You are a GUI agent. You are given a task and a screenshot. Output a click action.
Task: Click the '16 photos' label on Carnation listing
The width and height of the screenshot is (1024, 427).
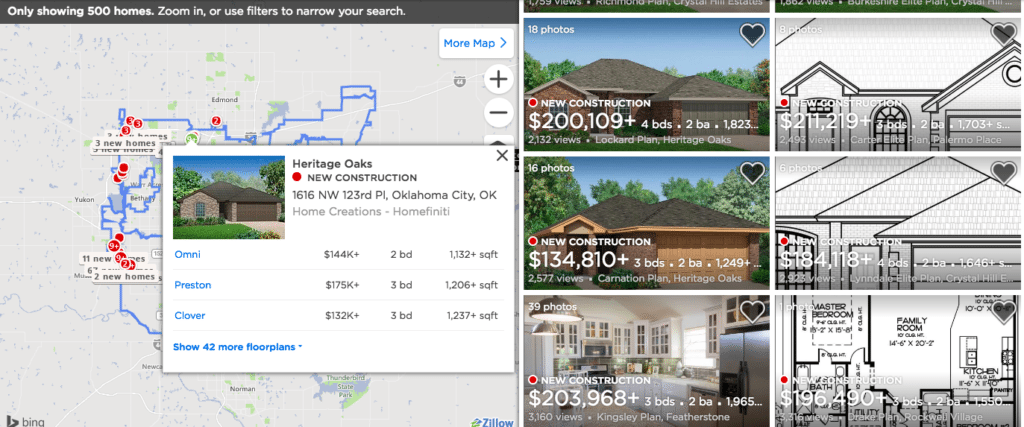[x=551, y=168]
